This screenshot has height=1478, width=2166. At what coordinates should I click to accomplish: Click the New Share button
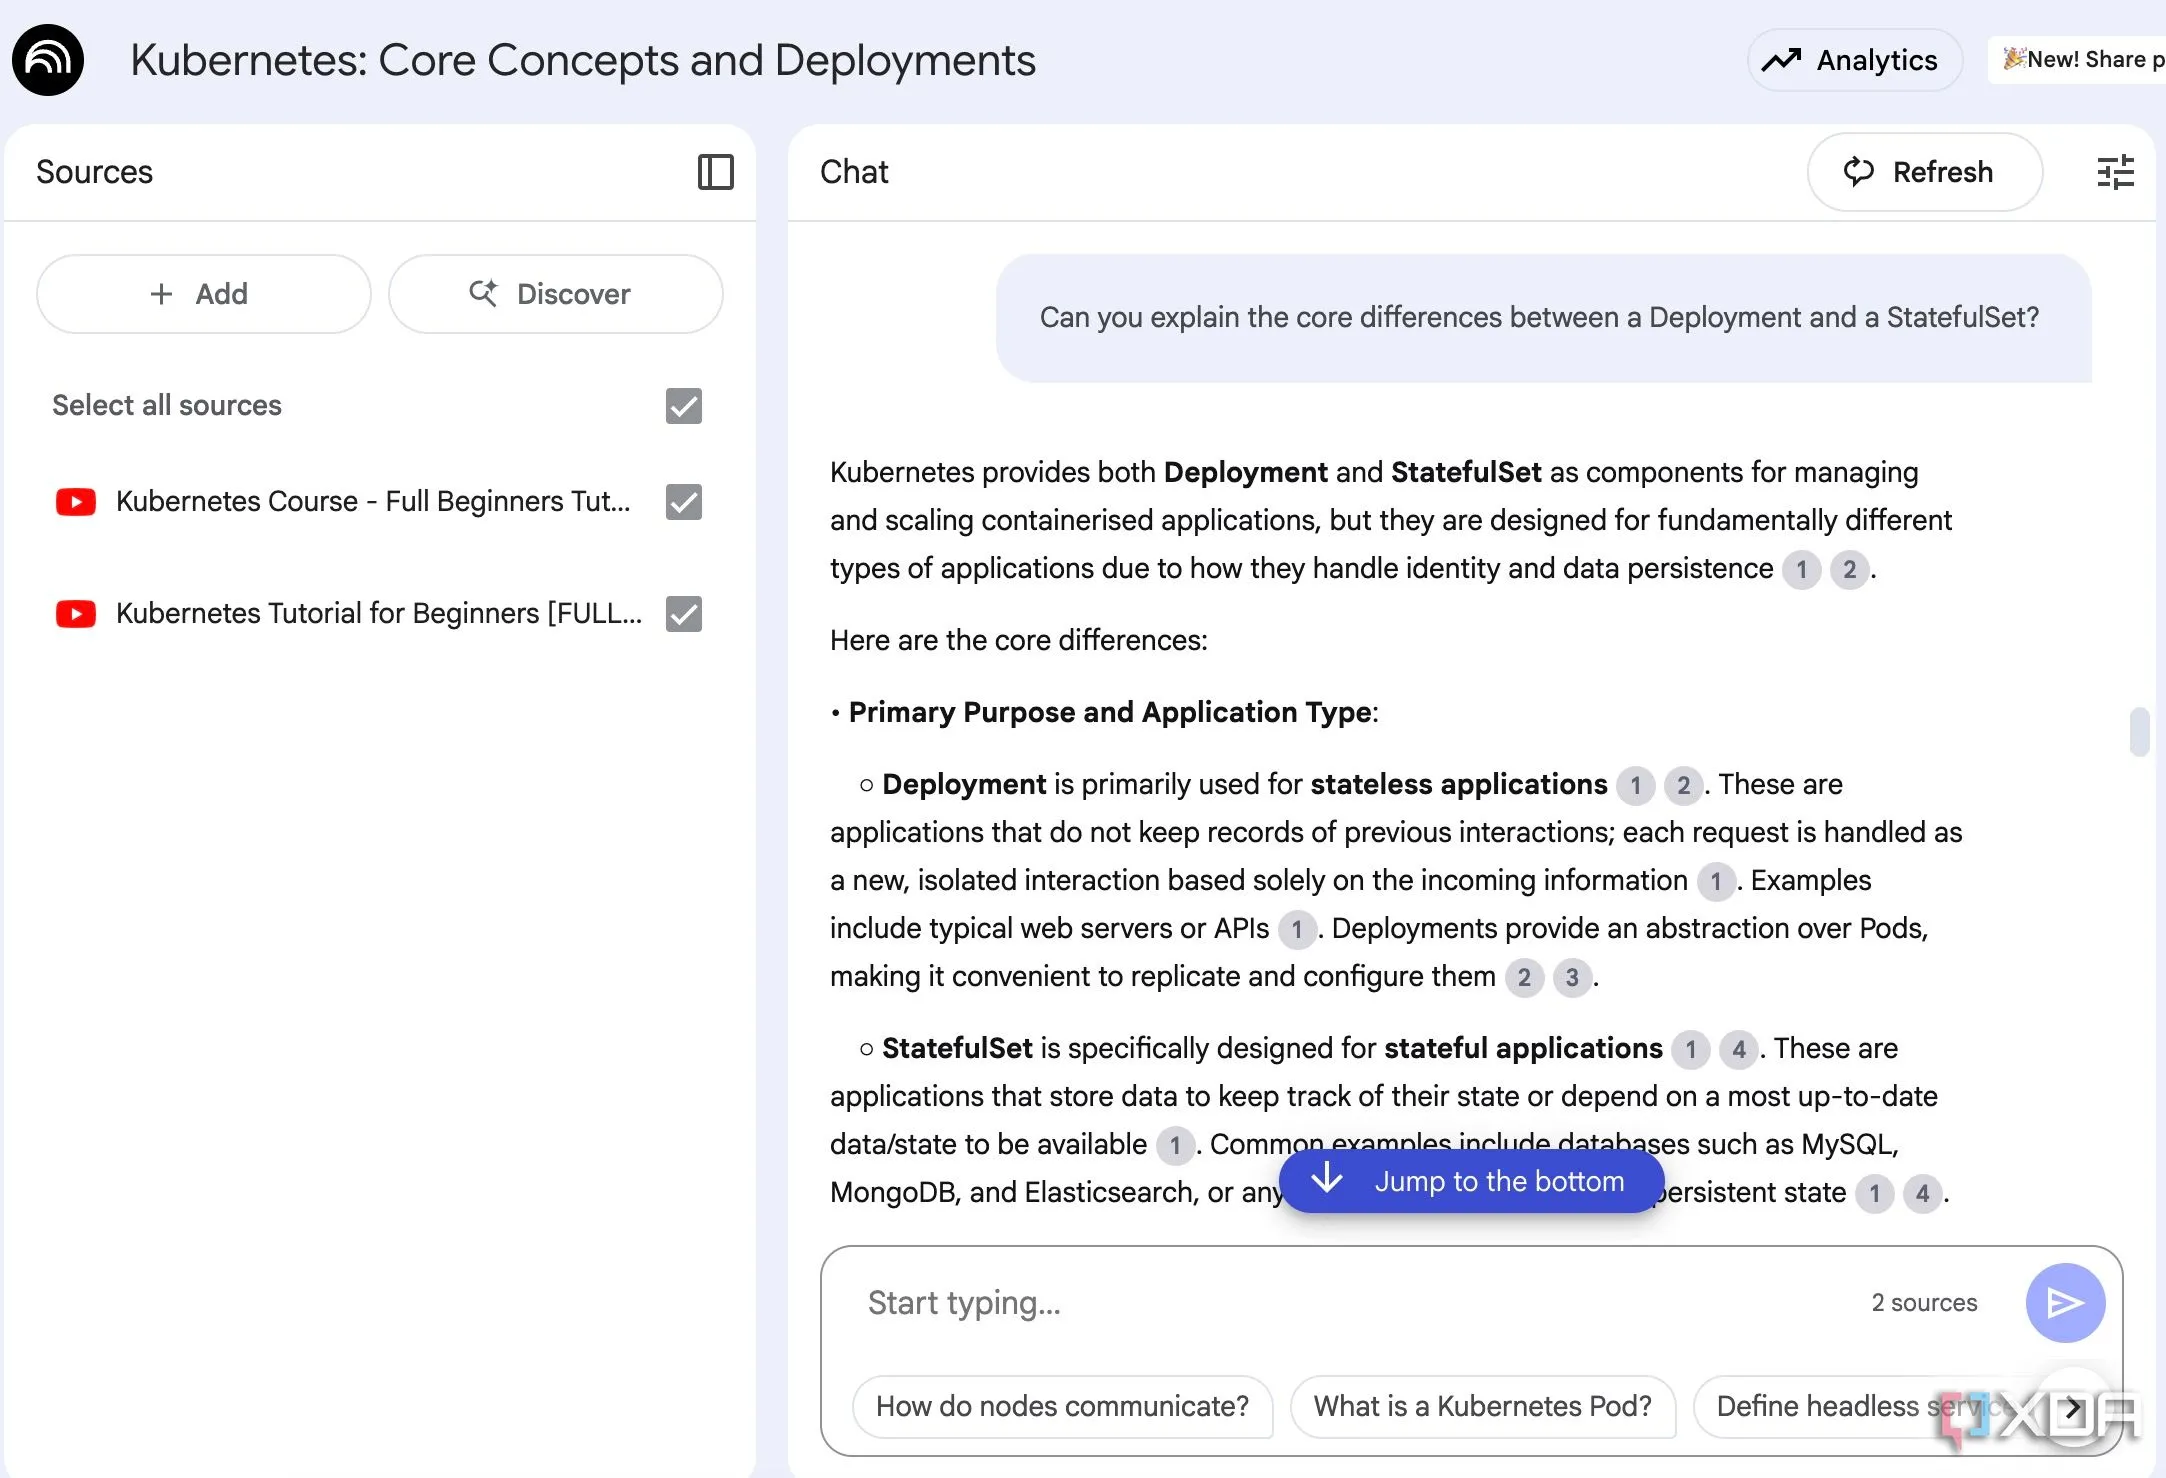point(2078,60)
